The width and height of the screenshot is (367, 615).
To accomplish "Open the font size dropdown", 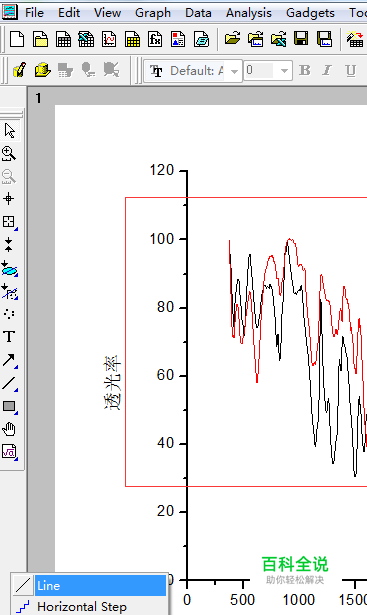I will (284, 71).
